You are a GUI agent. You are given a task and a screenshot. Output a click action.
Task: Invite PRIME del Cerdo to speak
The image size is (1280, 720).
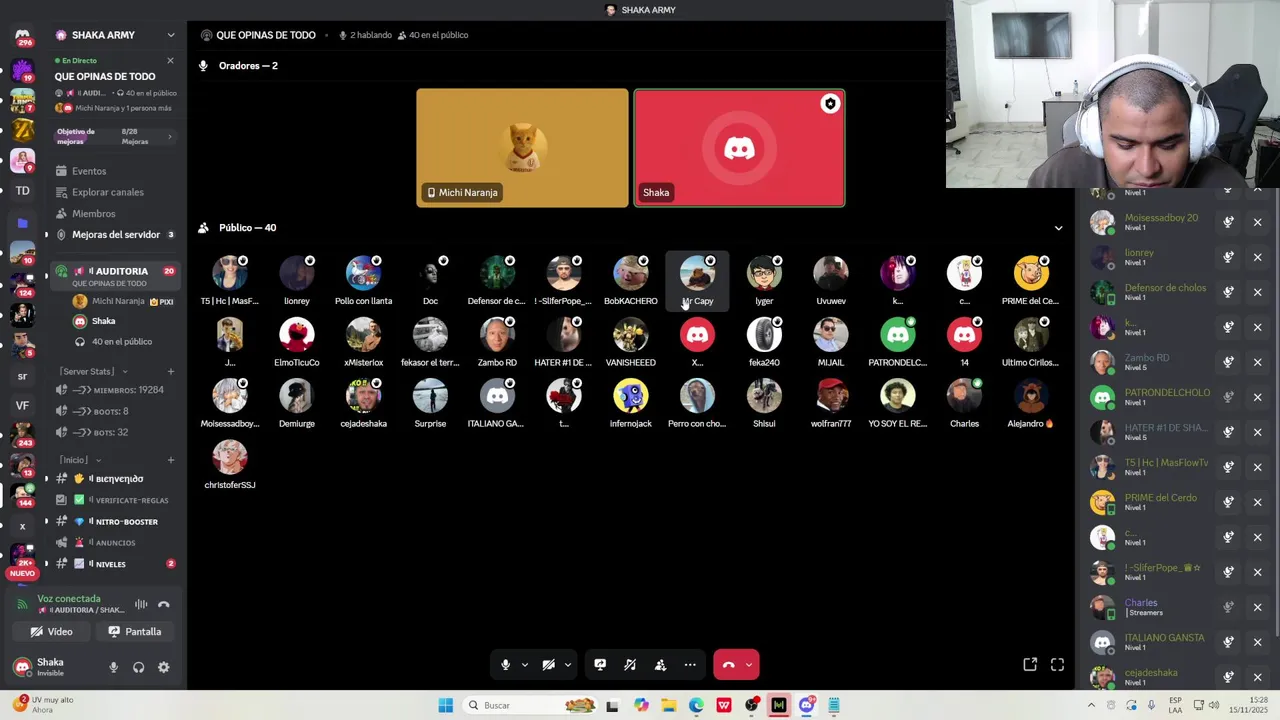(1228, 502)
